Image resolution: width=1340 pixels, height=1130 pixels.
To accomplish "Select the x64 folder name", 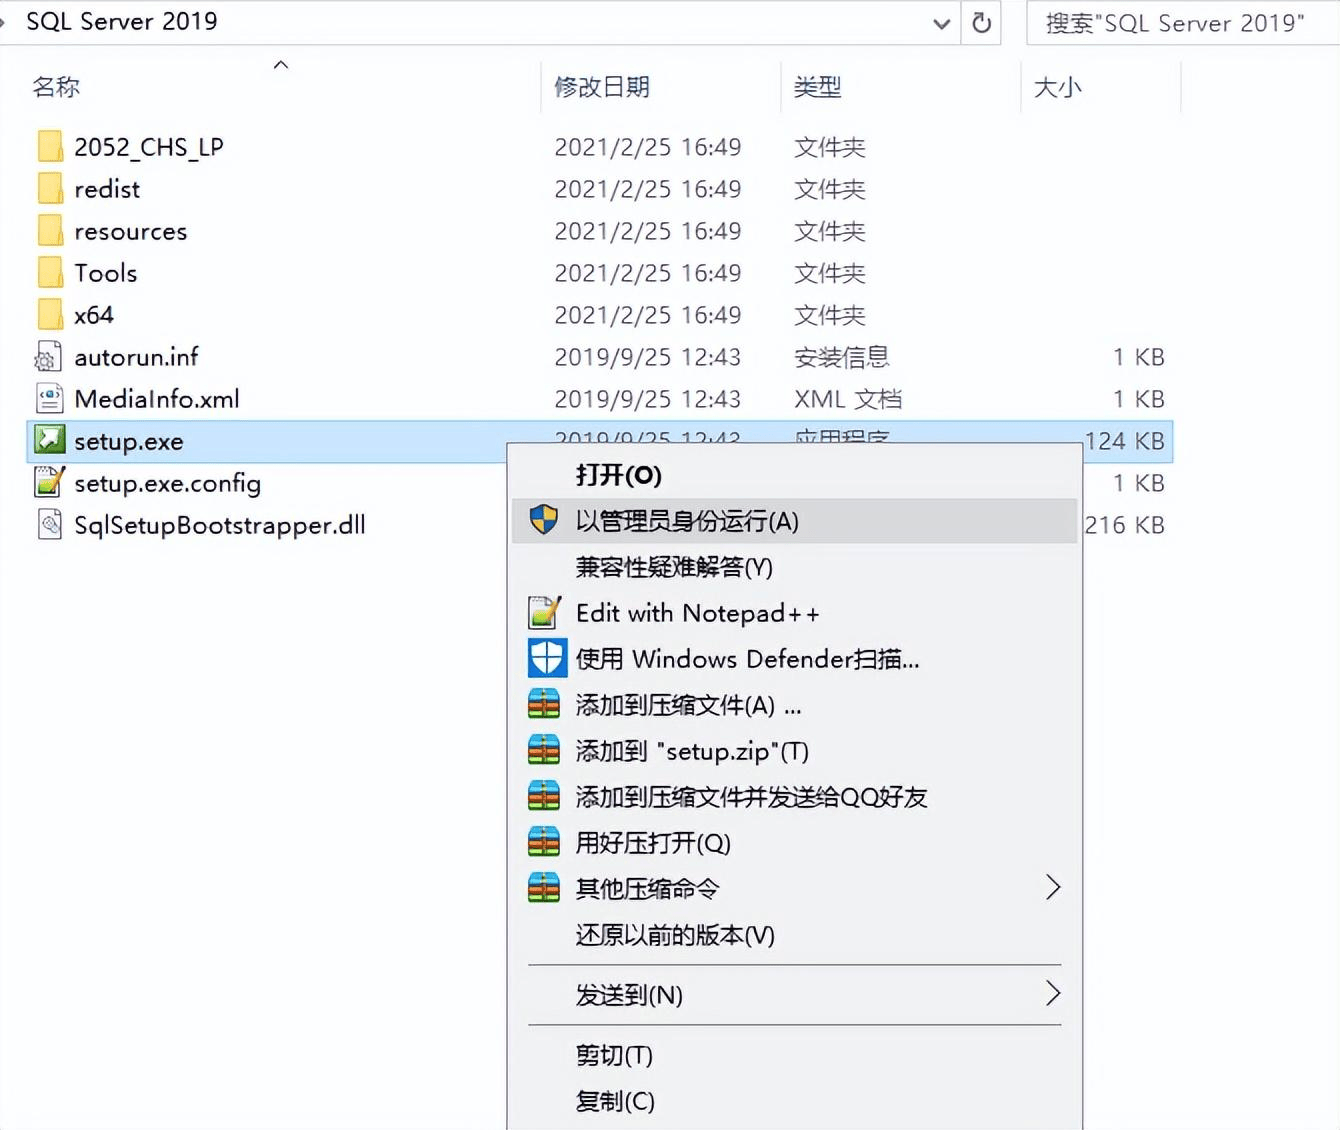I will point(94,315).
